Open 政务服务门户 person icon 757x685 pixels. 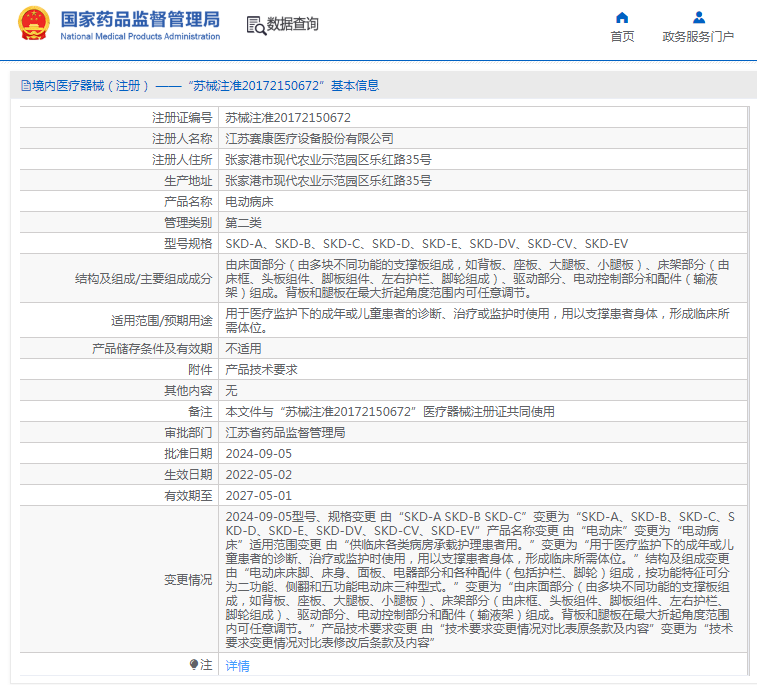click(698, 18)
